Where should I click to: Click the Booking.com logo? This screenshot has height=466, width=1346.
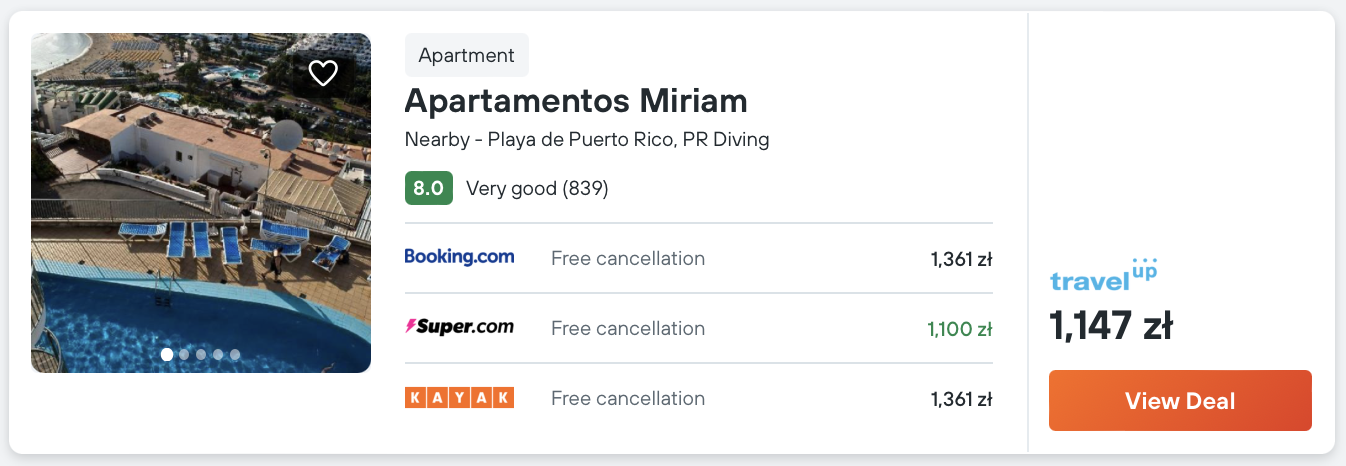[x=459, y=257]
